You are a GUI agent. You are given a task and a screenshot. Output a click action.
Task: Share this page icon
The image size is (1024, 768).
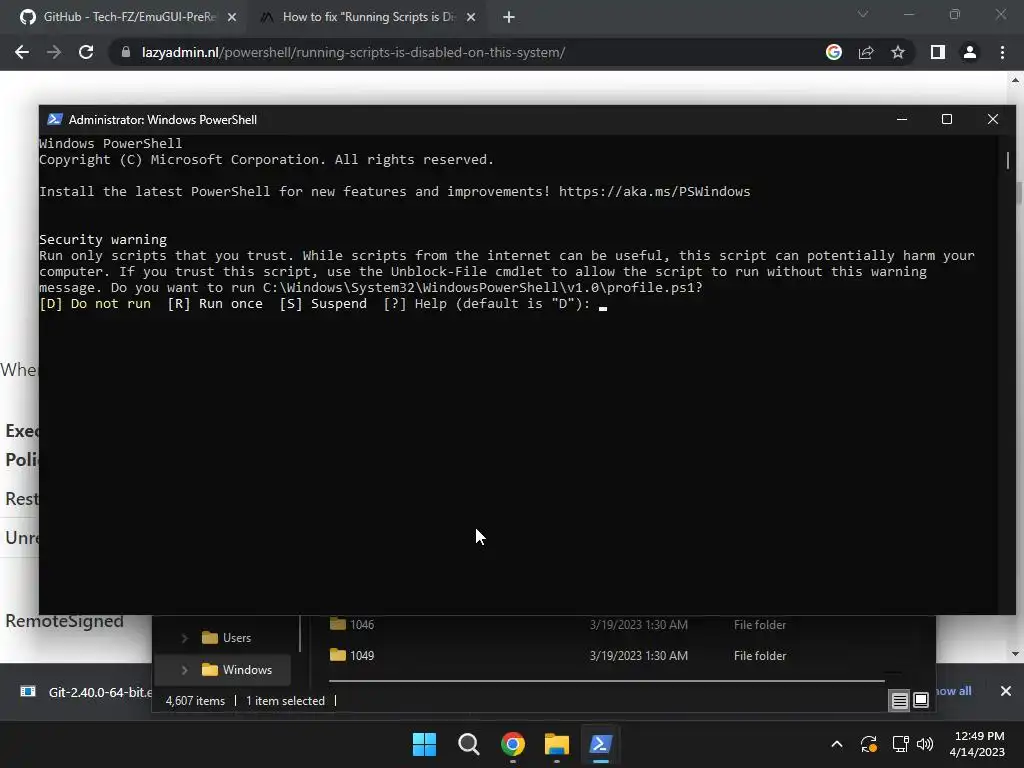[x=866, y=52]
